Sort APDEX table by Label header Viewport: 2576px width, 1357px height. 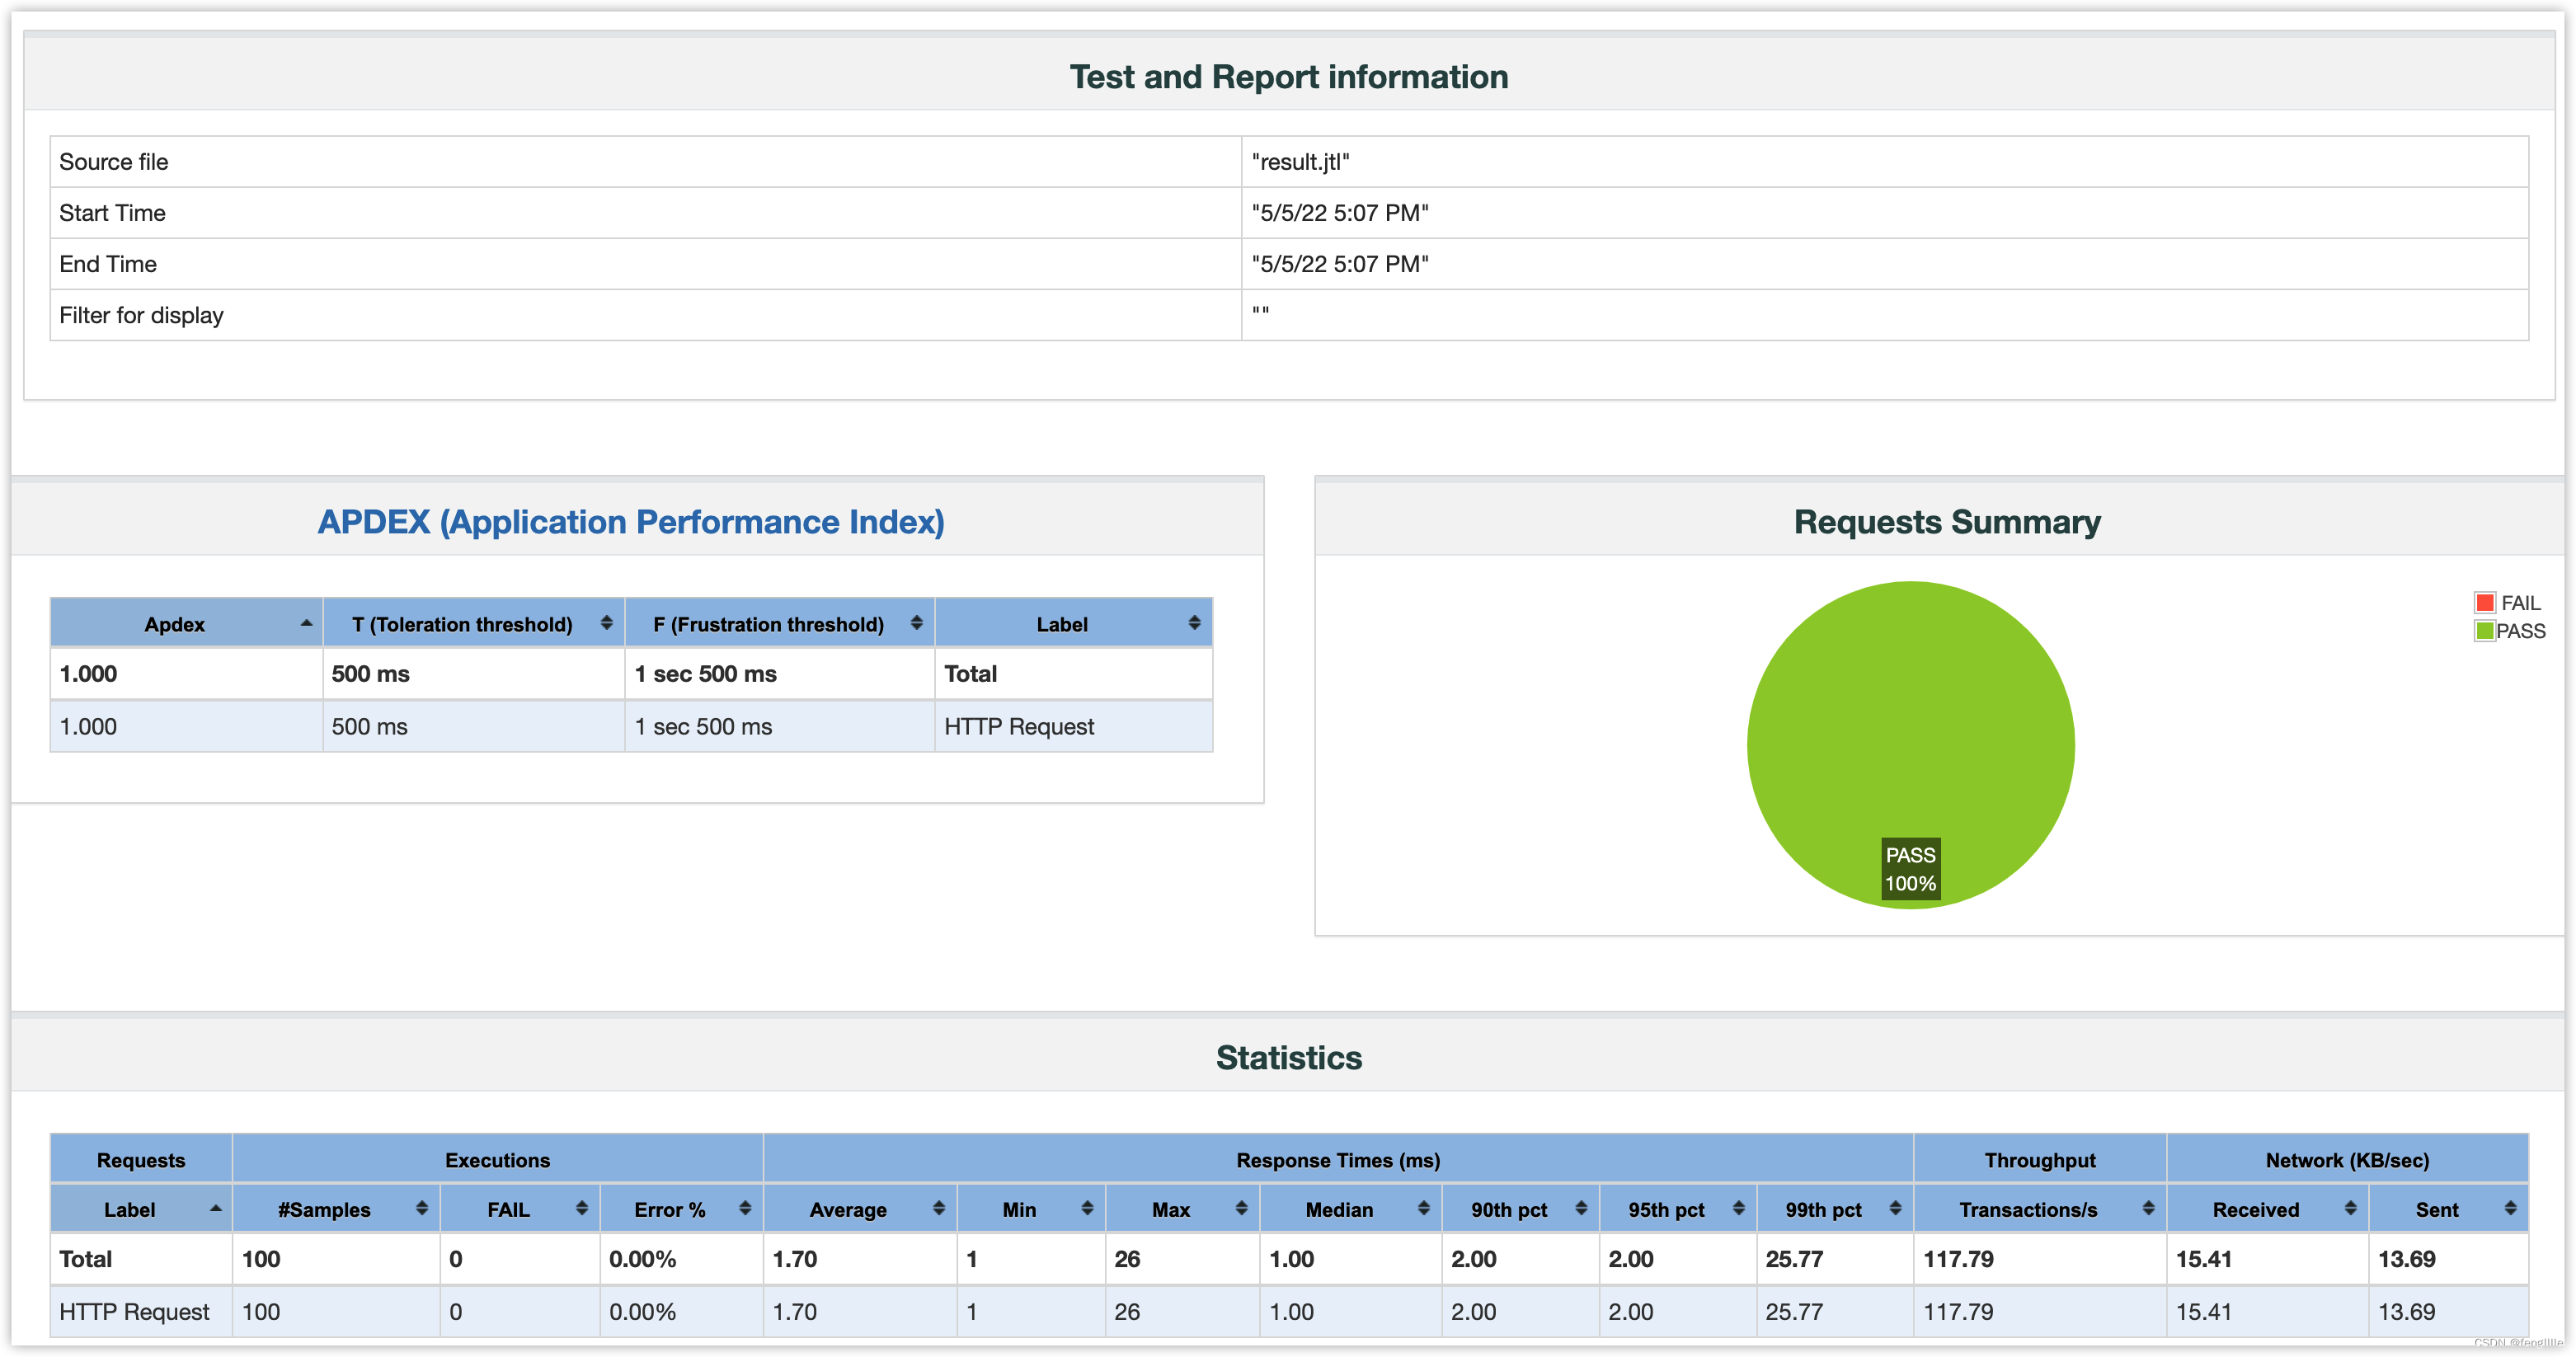1061,624
